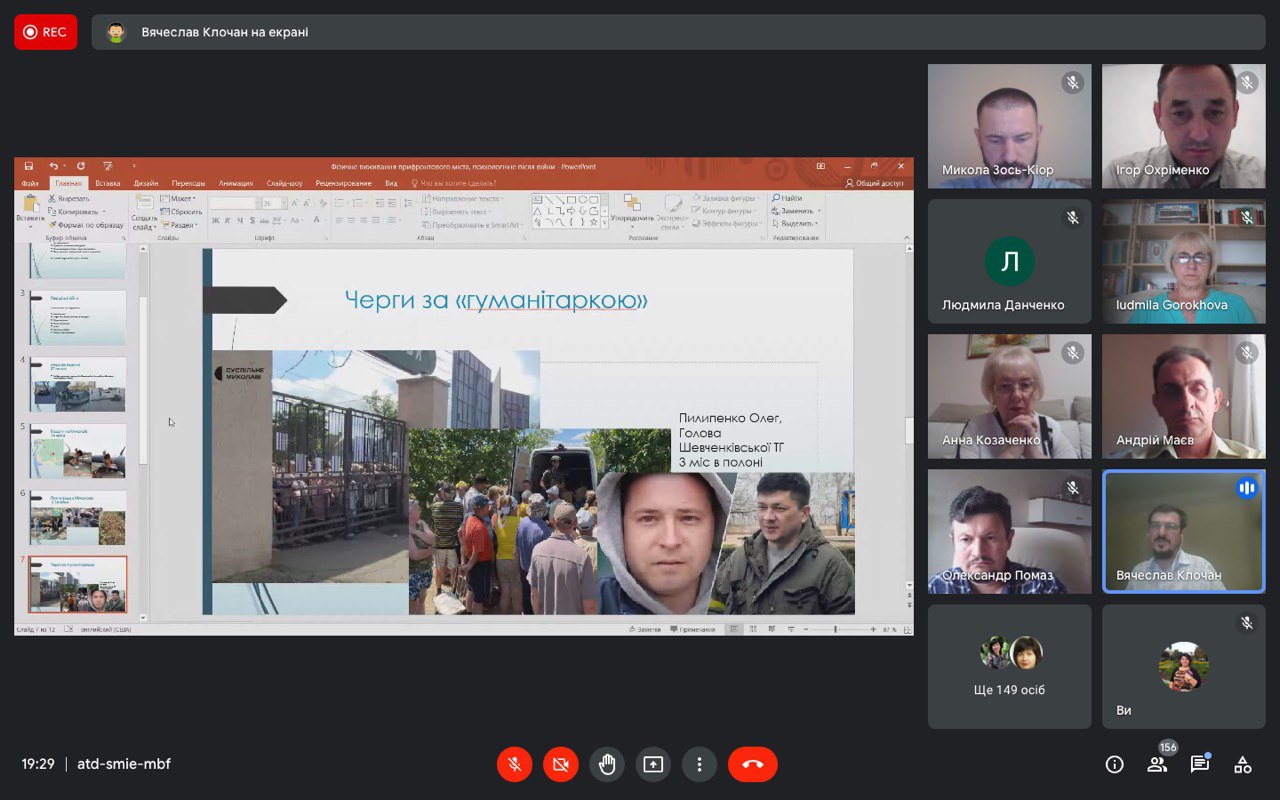The height and width of the screenshot is (800, 1280).
Task: Click the Что вы хотите сделать search field
Action: point(453,183)
